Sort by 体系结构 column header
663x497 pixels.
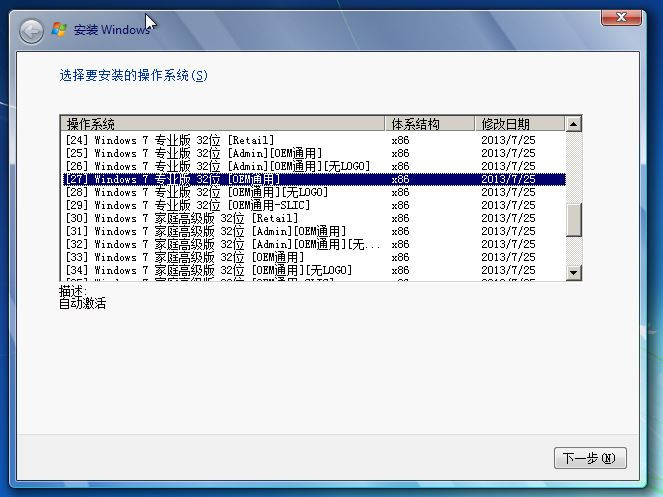430,124
